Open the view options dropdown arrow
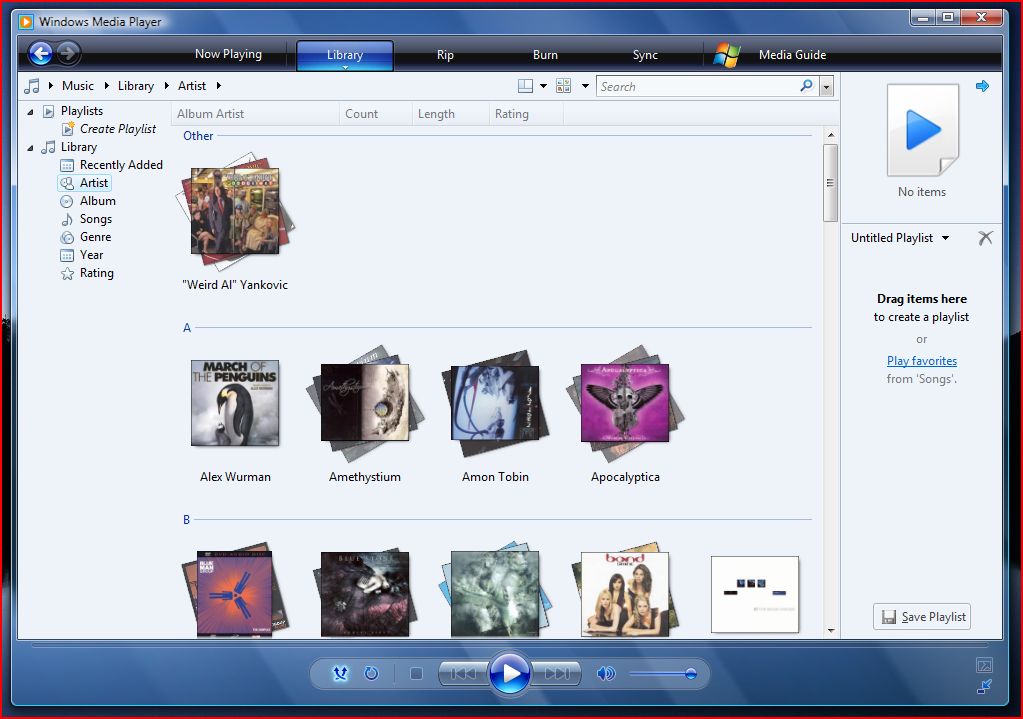Viewport: 1023px width, 719px height. pyautogui.click(x=585, y=86)
